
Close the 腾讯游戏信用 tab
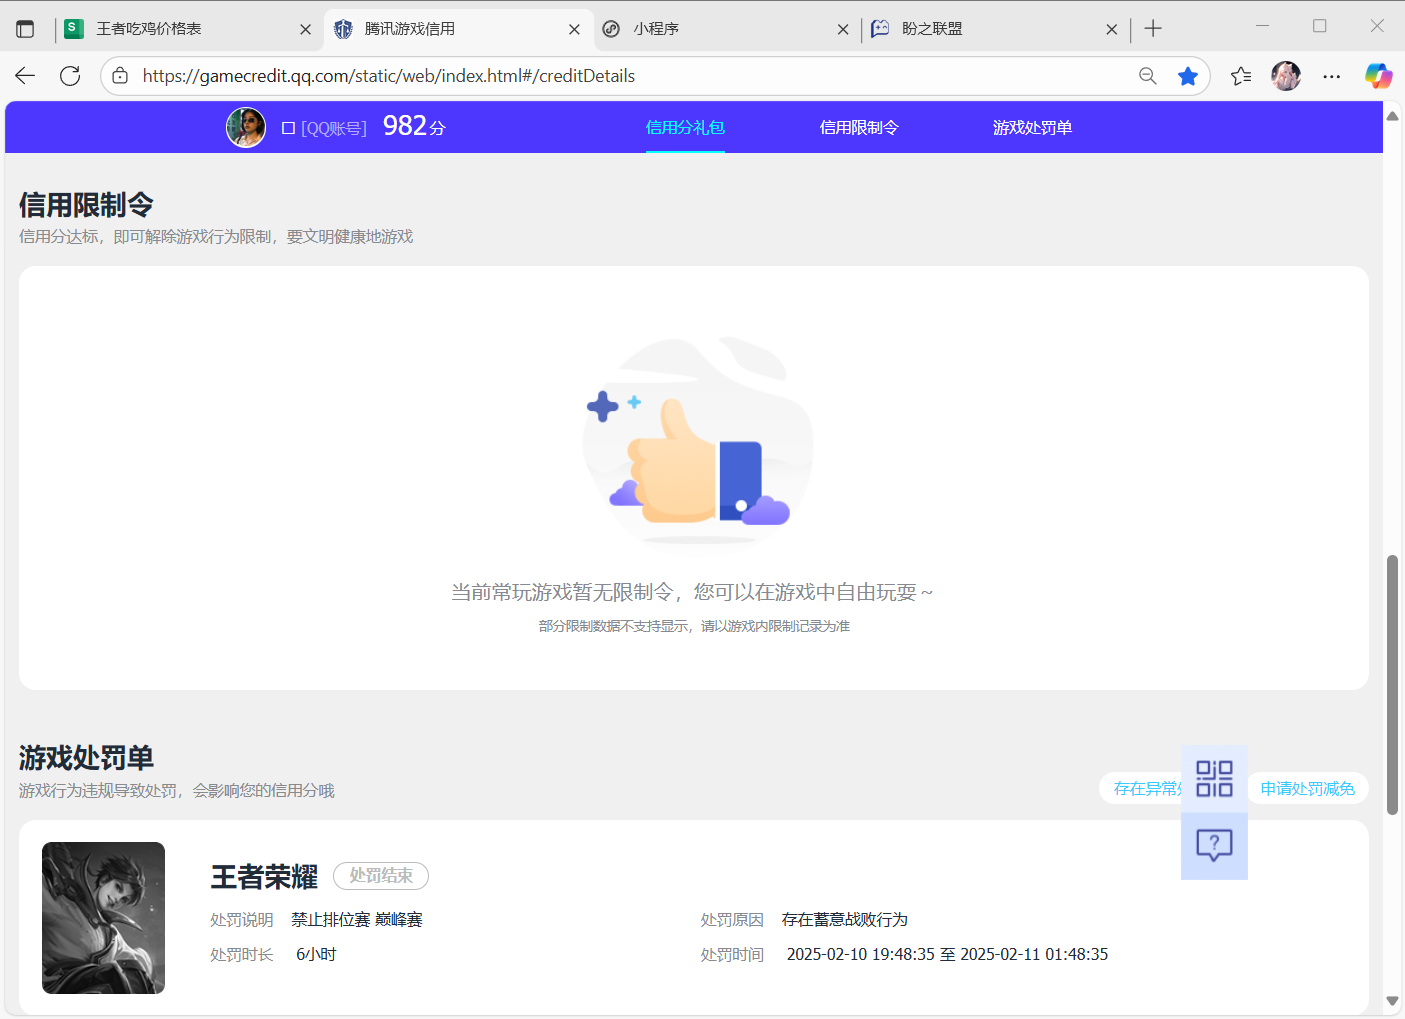coord(574,29)
